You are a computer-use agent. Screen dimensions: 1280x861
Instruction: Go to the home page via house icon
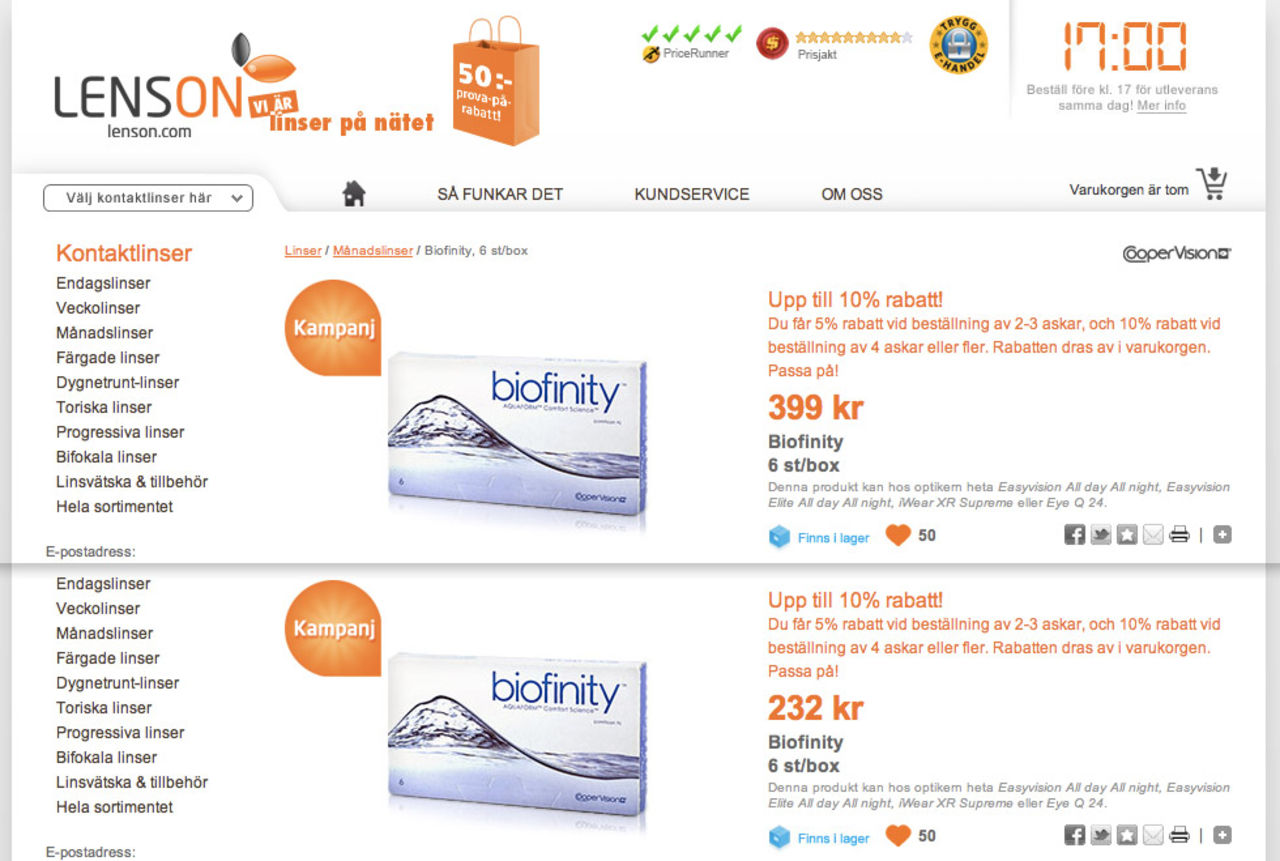pyautogui.click(x=353, y=193)
